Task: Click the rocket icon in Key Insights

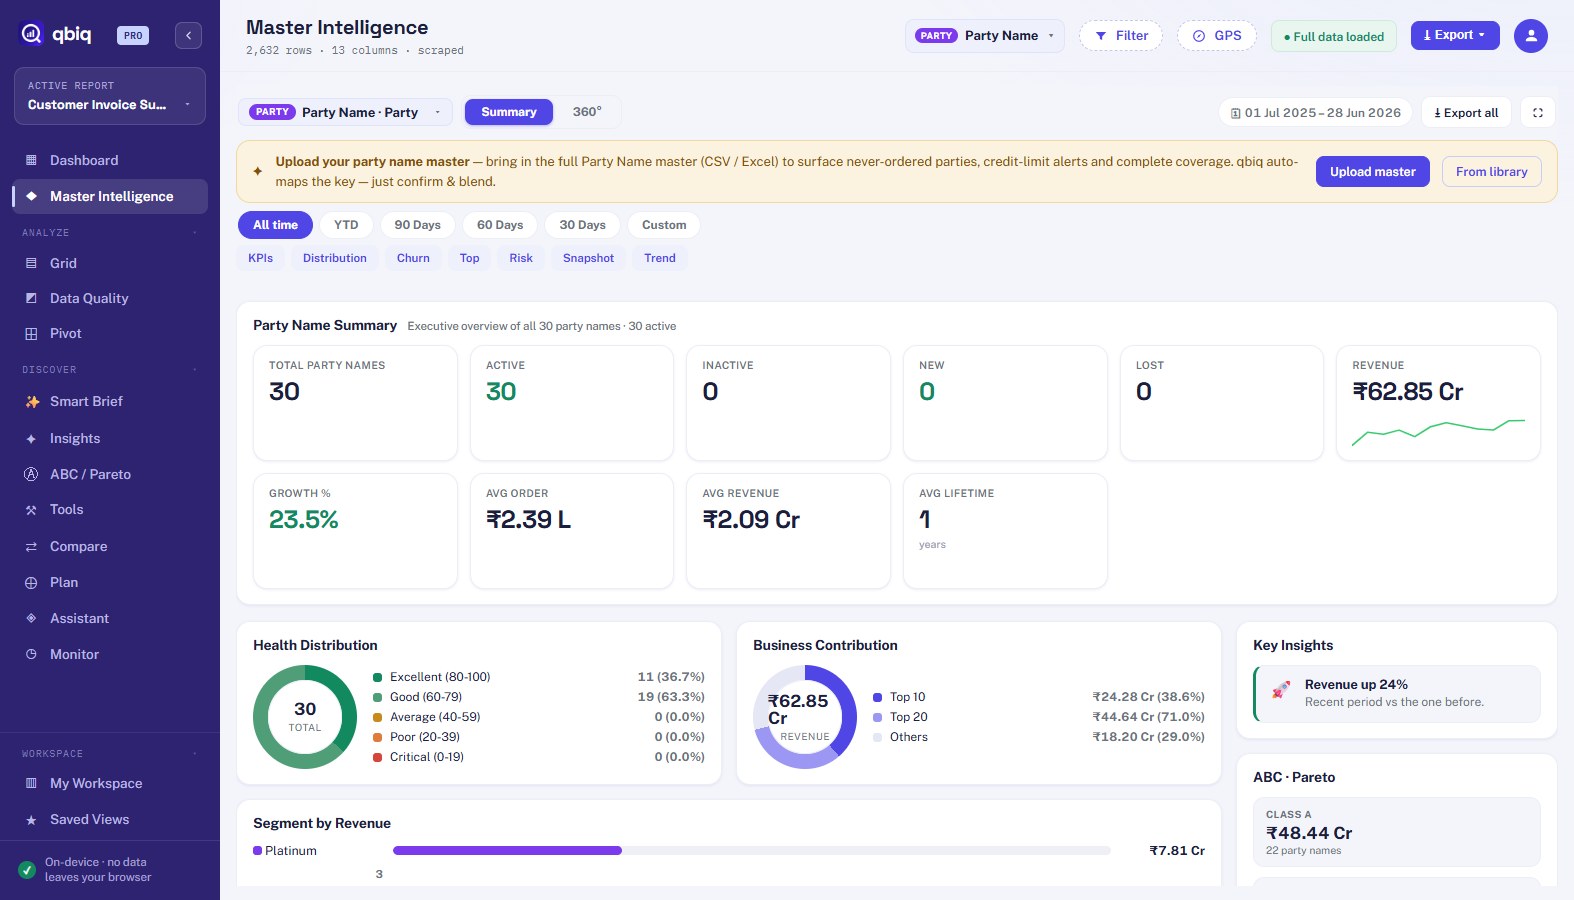Action: [1280, 690]
